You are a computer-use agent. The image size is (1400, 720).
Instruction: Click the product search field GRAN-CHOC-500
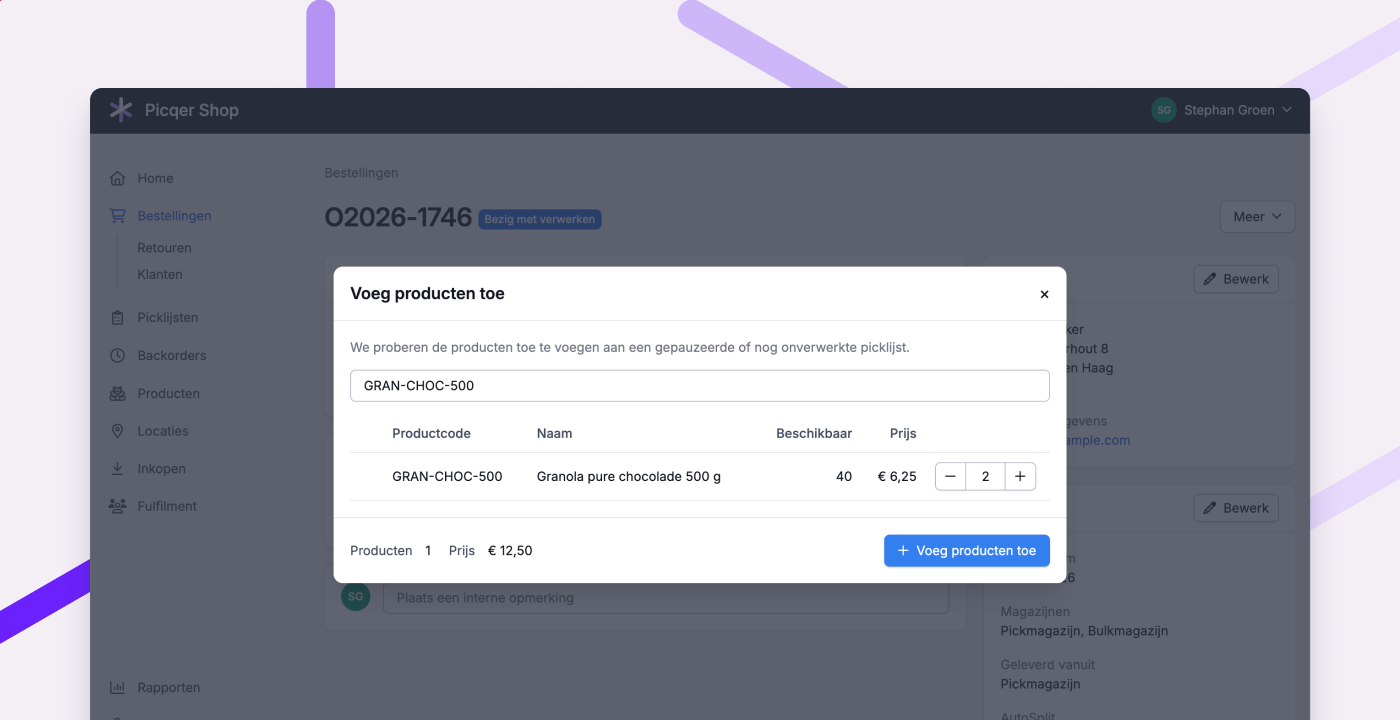click(700, 386)
